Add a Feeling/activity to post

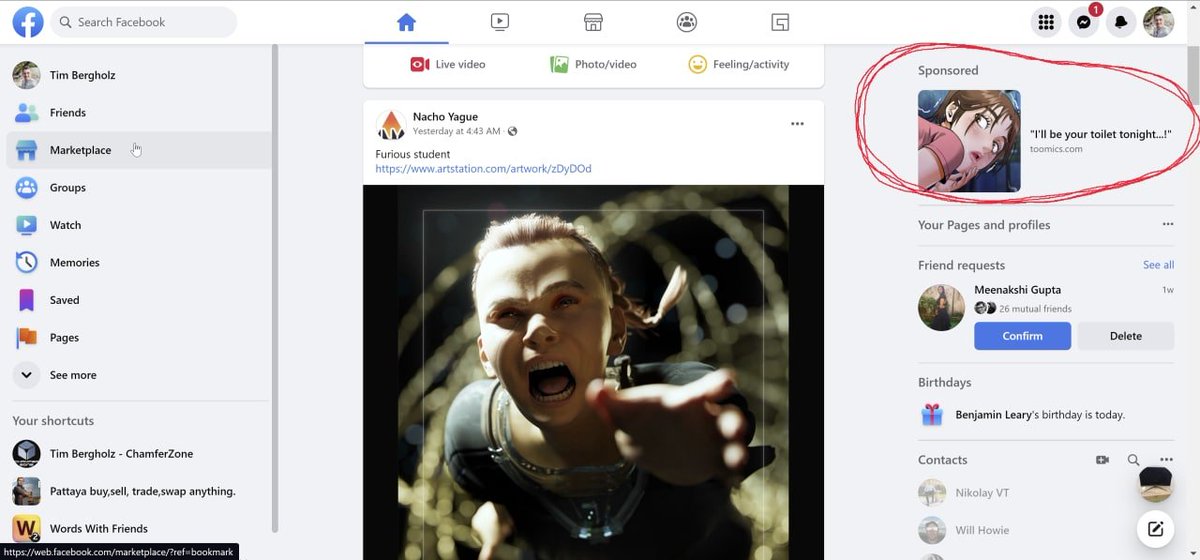coord(739,64)
